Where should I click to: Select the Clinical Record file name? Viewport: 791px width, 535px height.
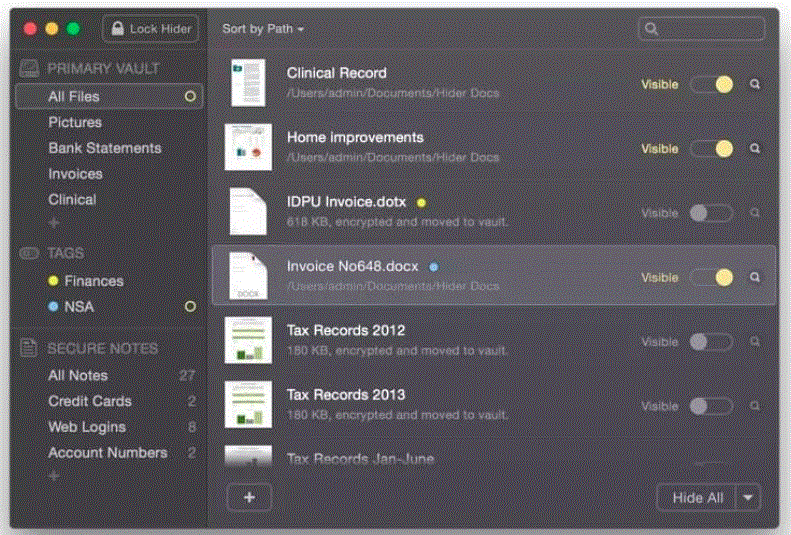(x=336, y=73)
